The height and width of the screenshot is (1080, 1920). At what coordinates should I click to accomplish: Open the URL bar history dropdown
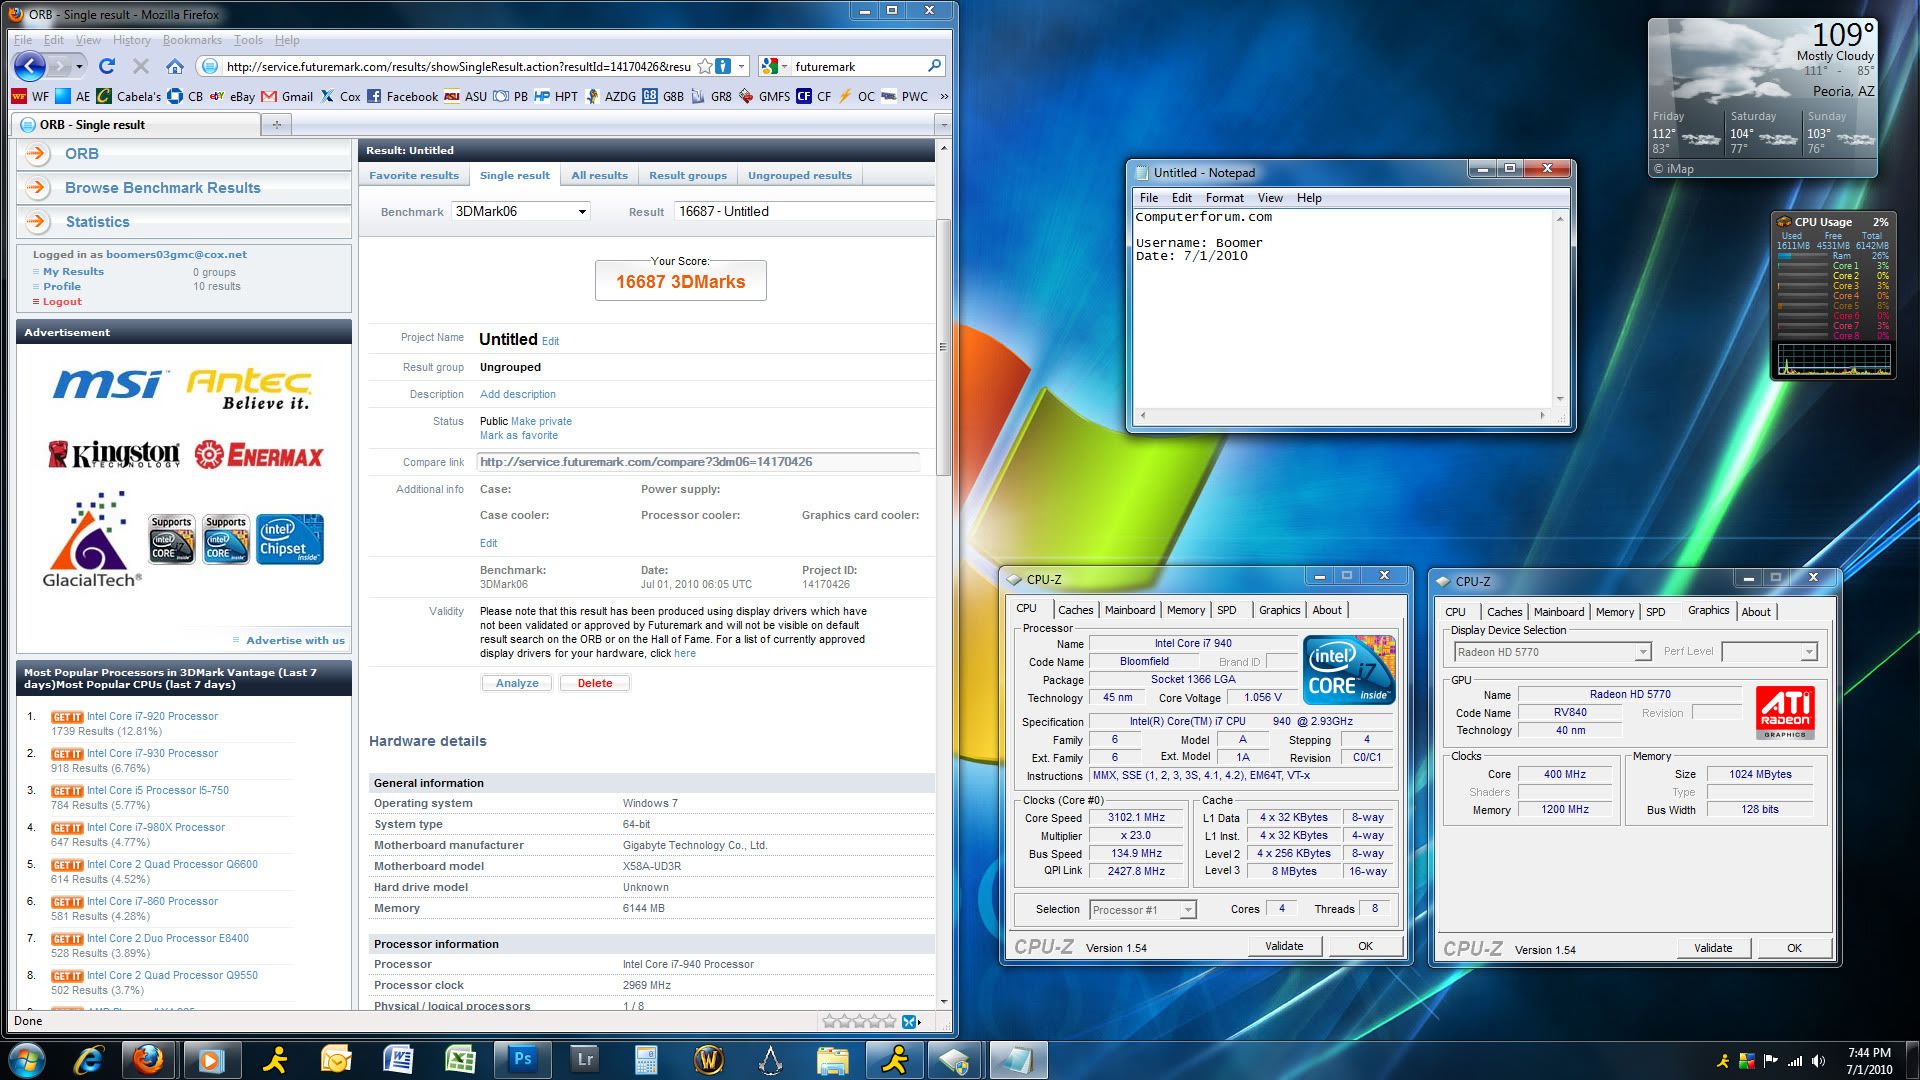pos(741,66)
